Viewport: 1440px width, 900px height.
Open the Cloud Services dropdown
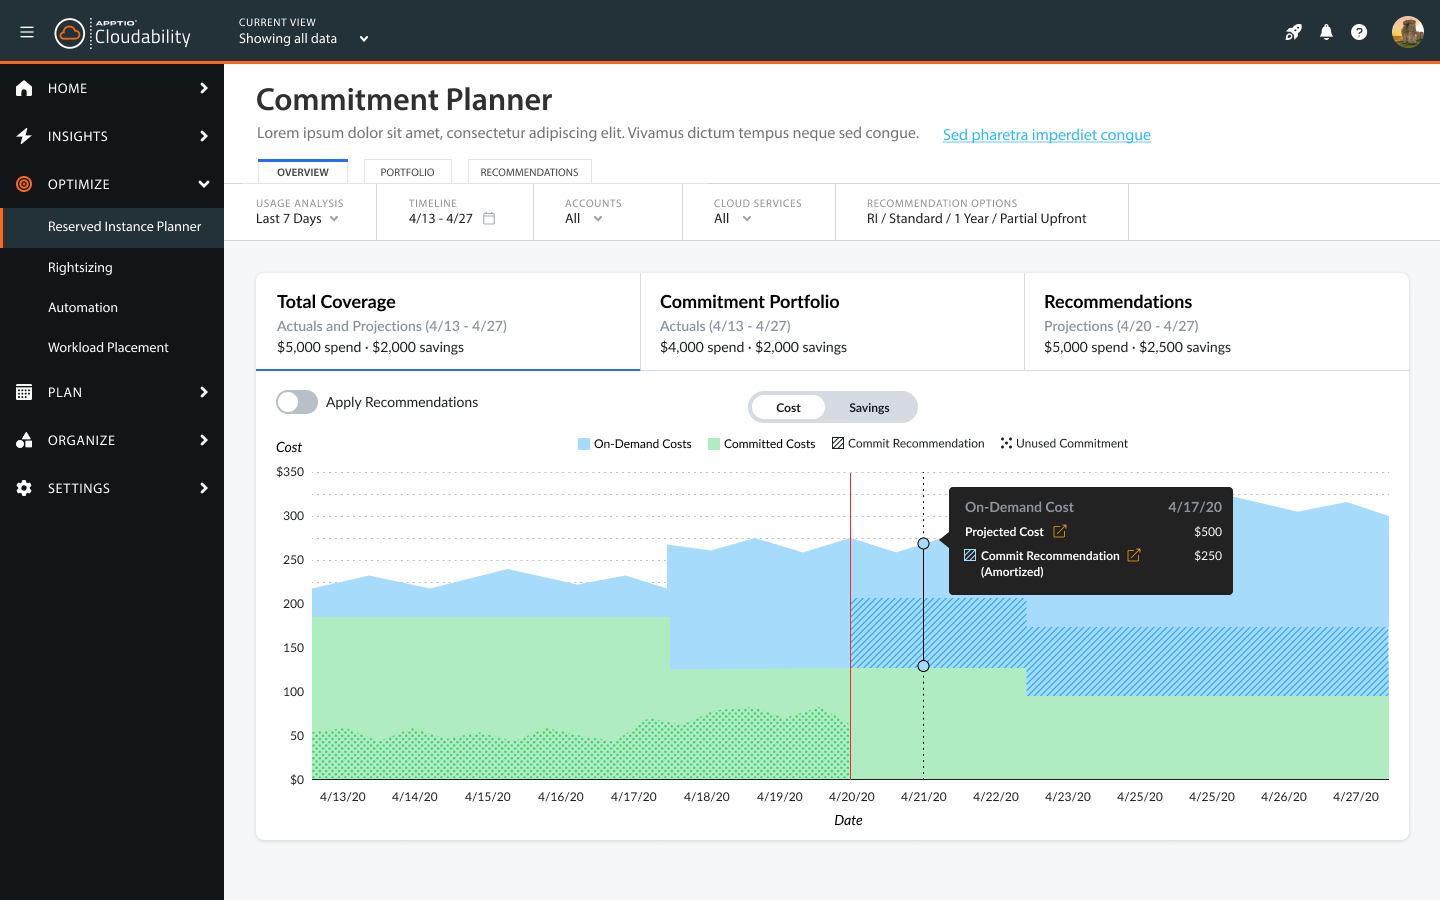coord(733,218)
